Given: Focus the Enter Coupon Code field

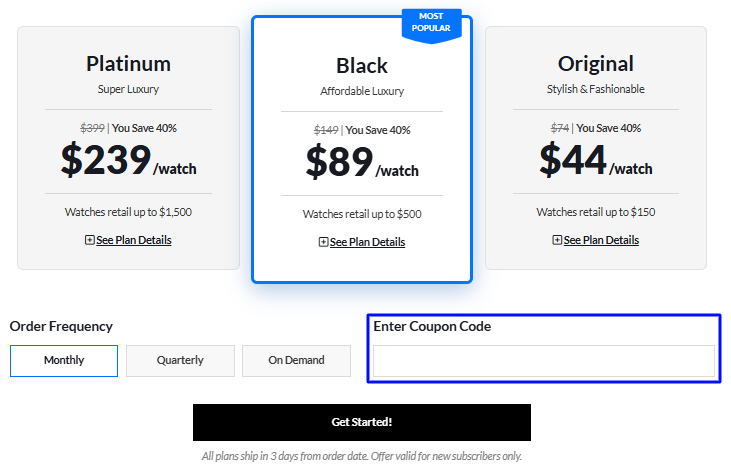Looking at the screenshot, I should pos(544,361).
